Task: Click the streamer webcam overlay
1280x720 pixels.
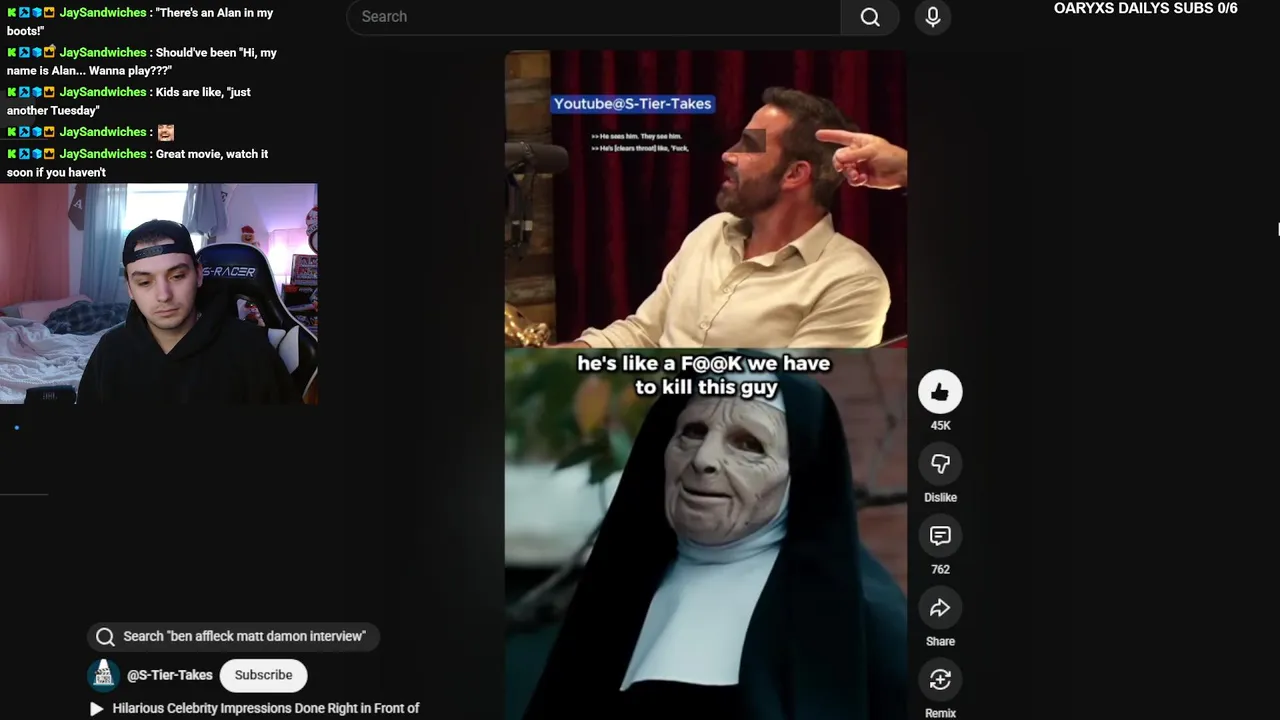Action: pos(159,294)
